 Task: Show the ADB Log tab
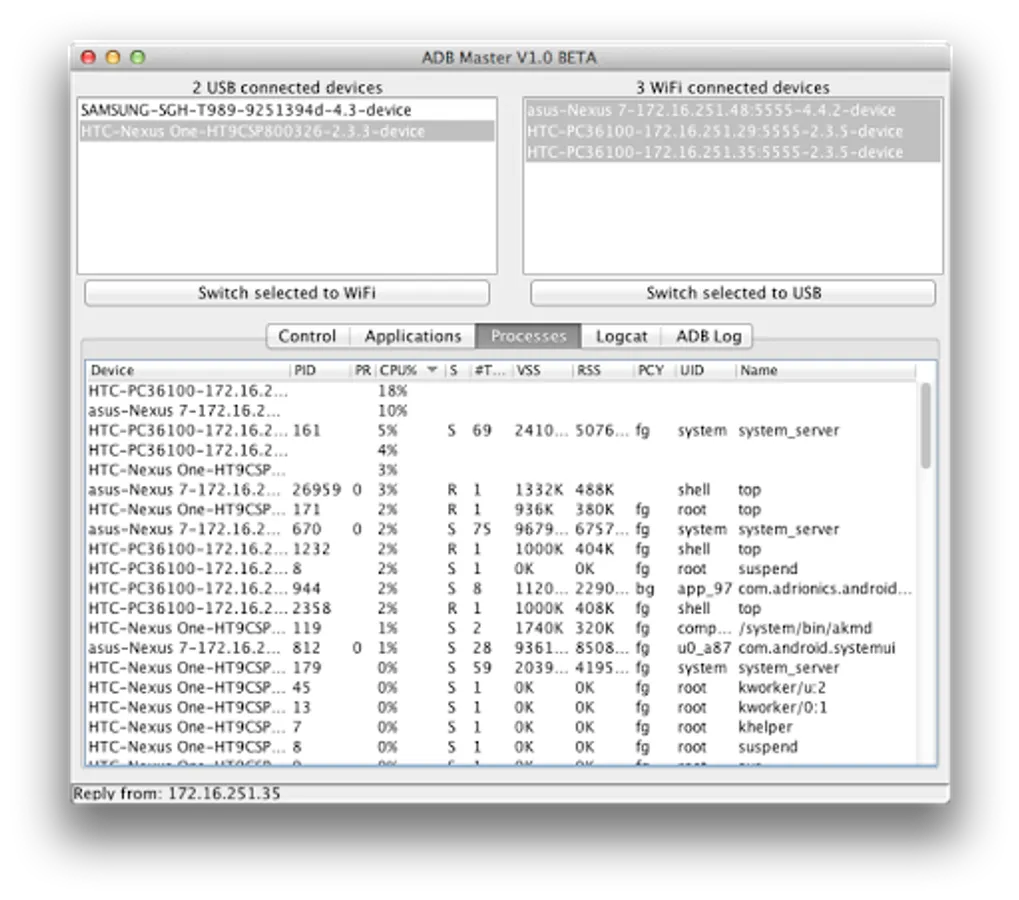coord(708,336)
